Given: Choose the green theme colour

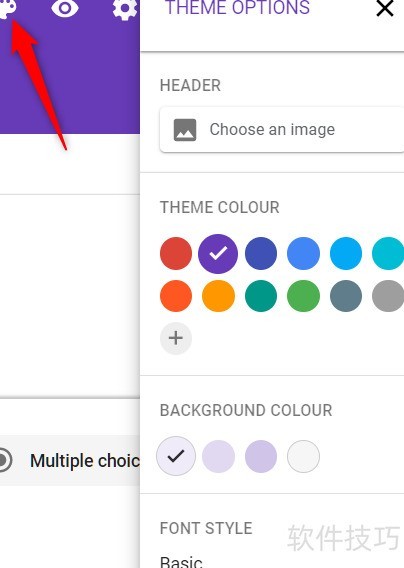Looking at the screenshot, I should point(303,296).
